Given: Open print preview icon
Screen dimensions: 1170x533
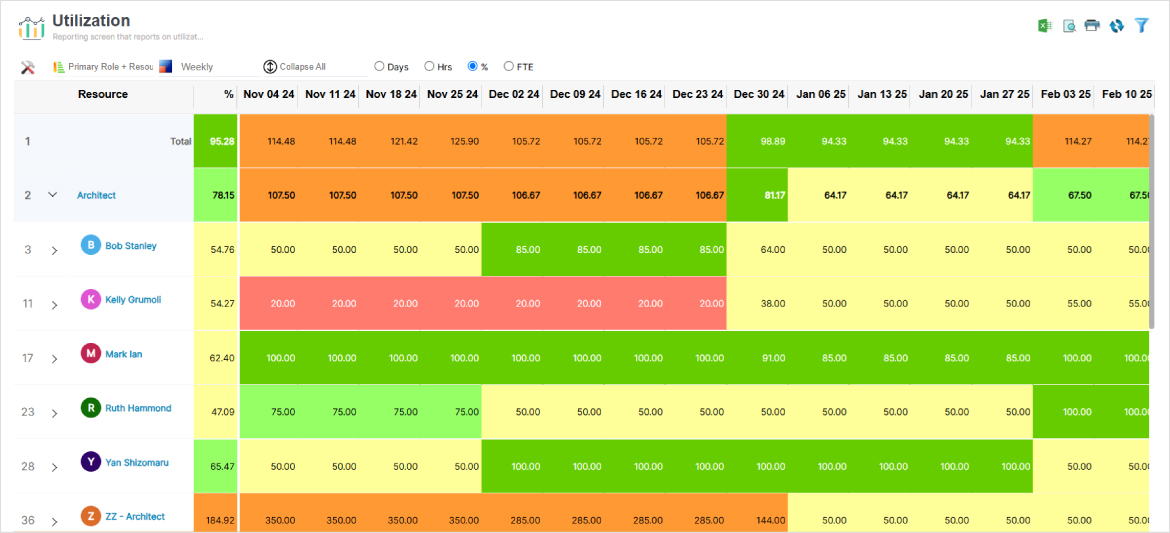Looking at the screenshot, I should 1069,25.
